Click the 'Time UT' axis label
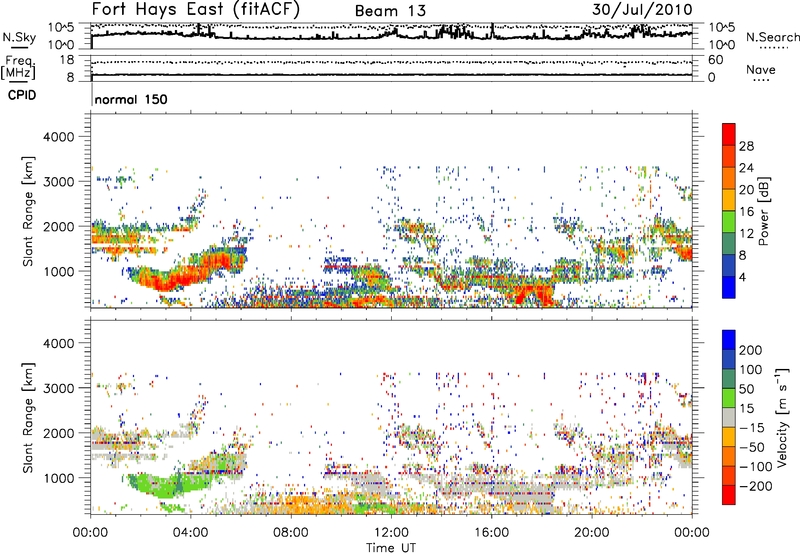 pos(391,547)
